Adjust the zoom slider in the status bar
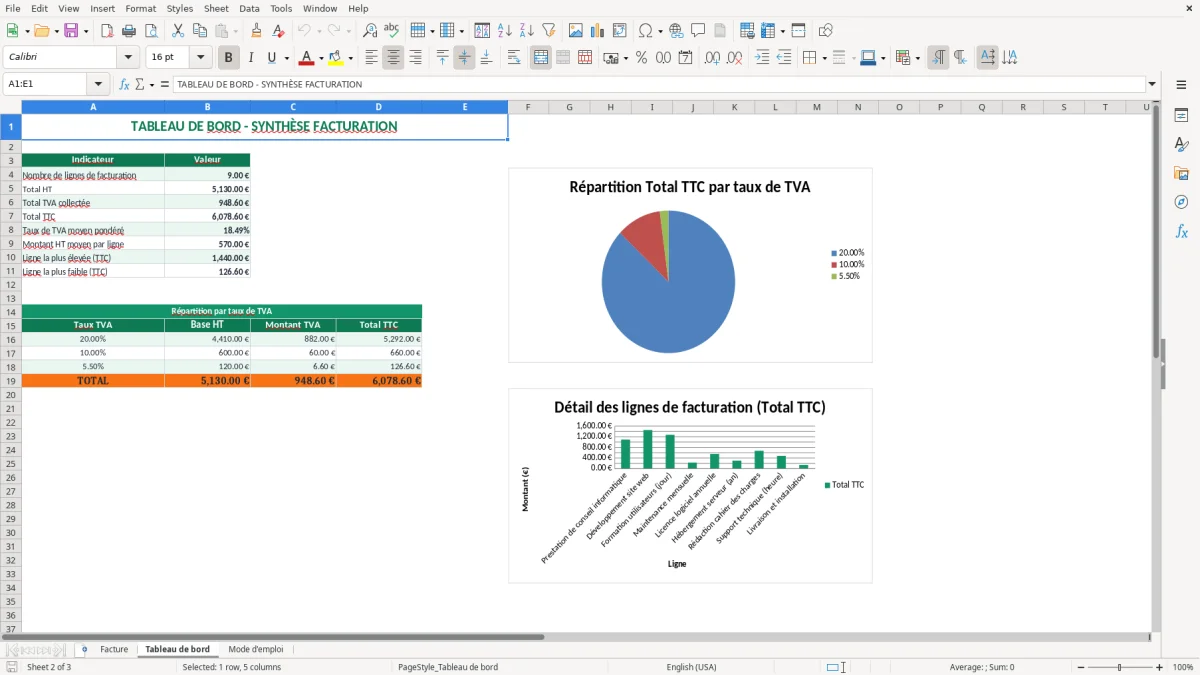The height and width of the screenshot is (675, 1200). tap(1119, 667)
